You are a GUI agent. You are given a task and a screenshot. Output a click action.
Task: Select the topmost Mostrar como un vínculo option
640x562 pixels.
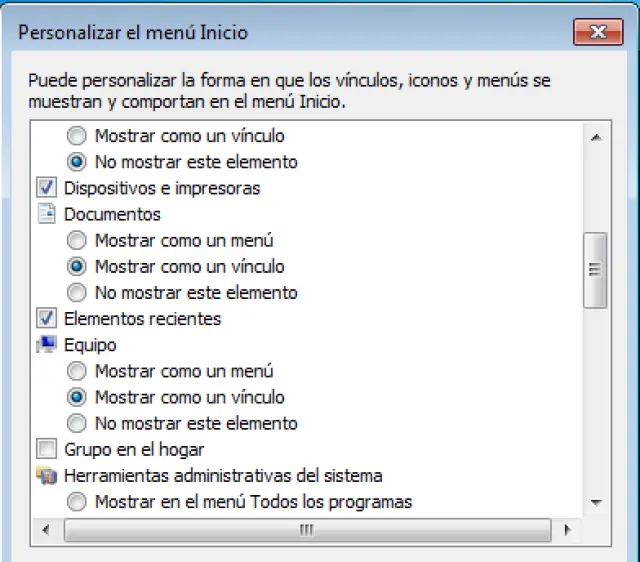point(77,135)
